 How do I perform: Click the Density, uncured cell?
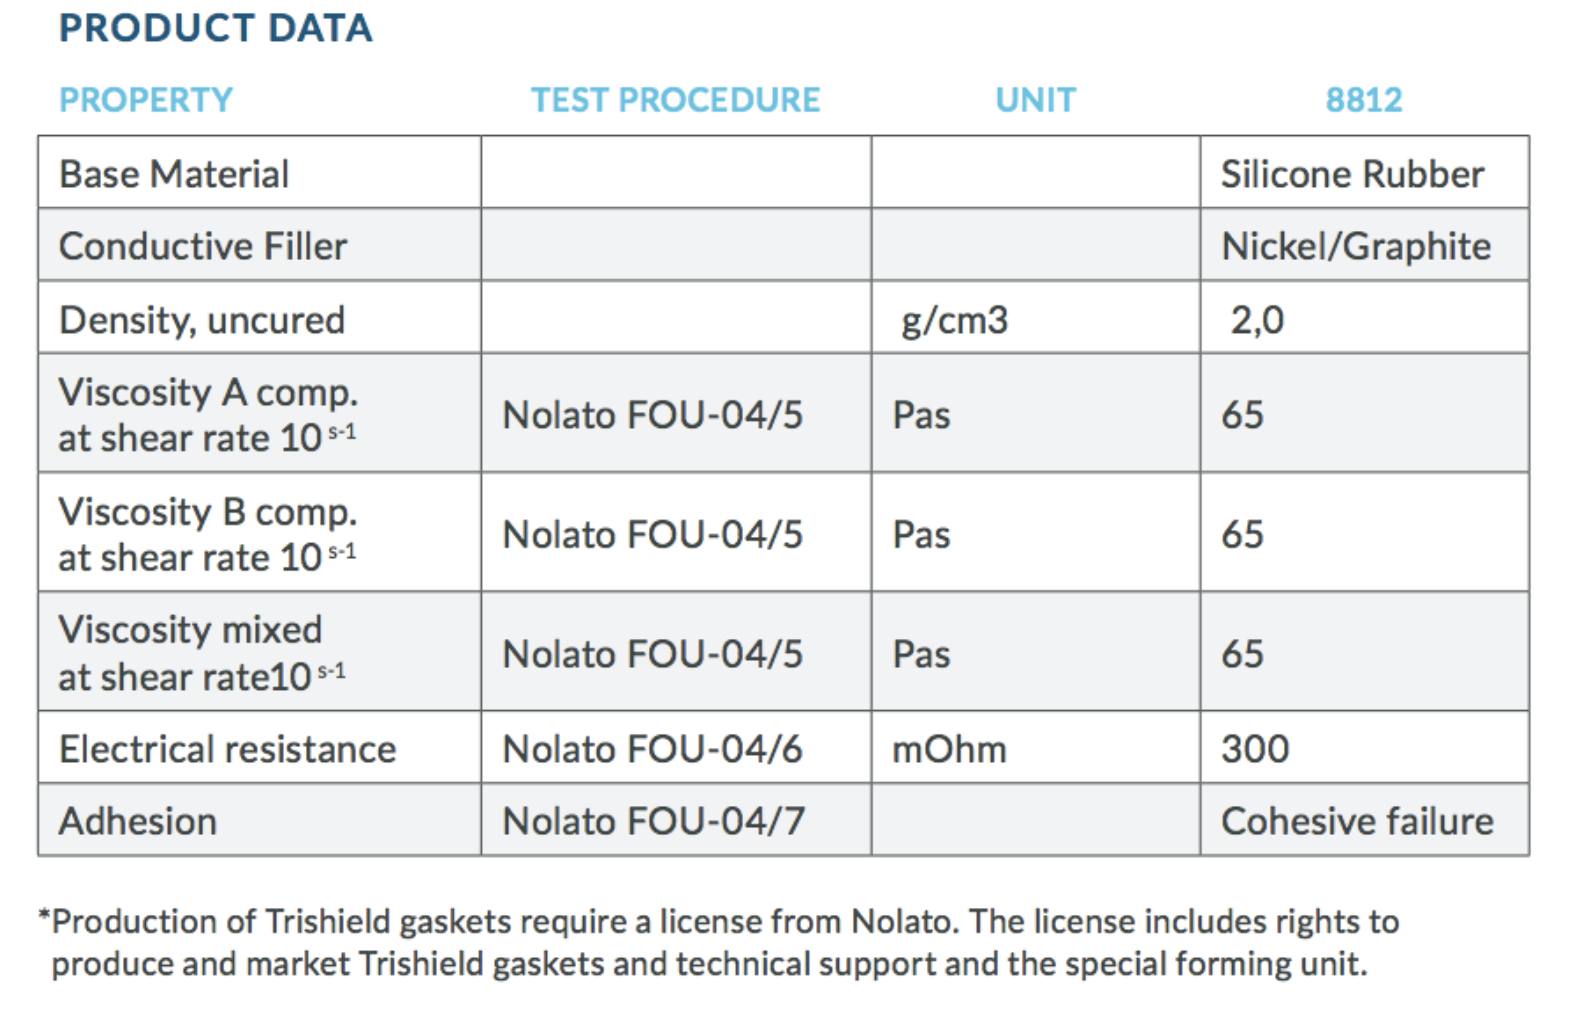tap(260, 317)
